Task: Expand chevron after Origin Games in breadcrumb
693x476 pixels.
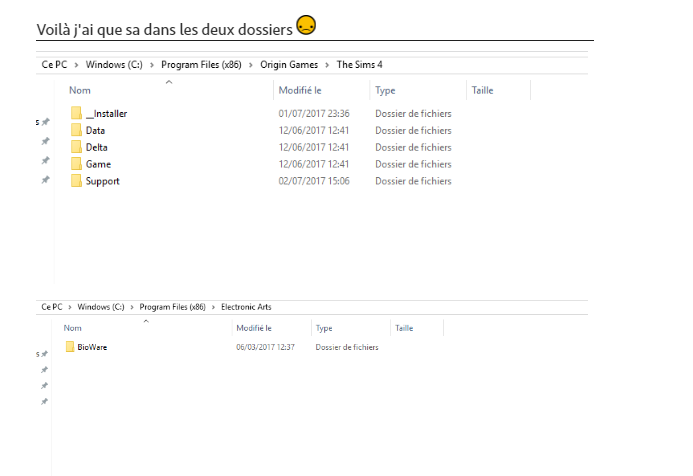Action: pyautogui.click(x=327, y=65)
